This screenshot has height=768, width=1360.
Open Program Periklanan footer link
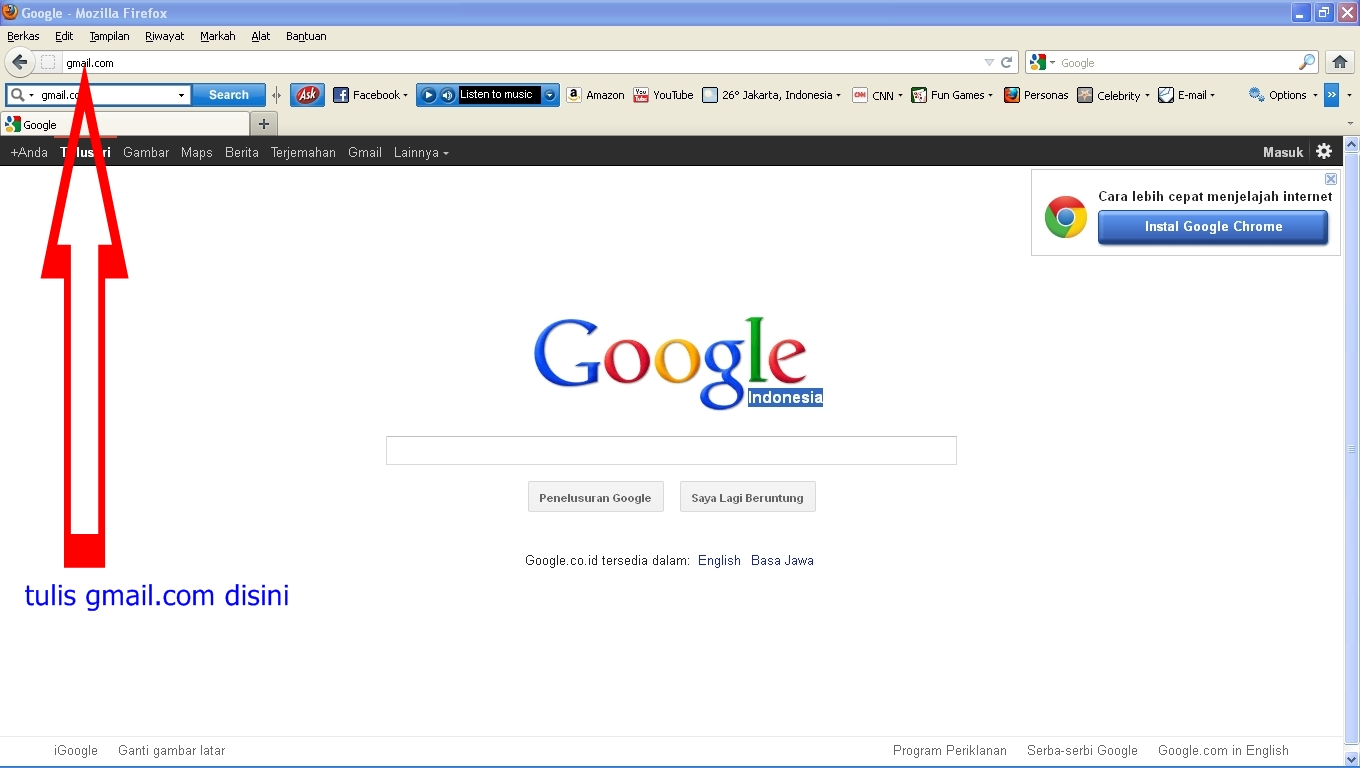tap(950, 750)
